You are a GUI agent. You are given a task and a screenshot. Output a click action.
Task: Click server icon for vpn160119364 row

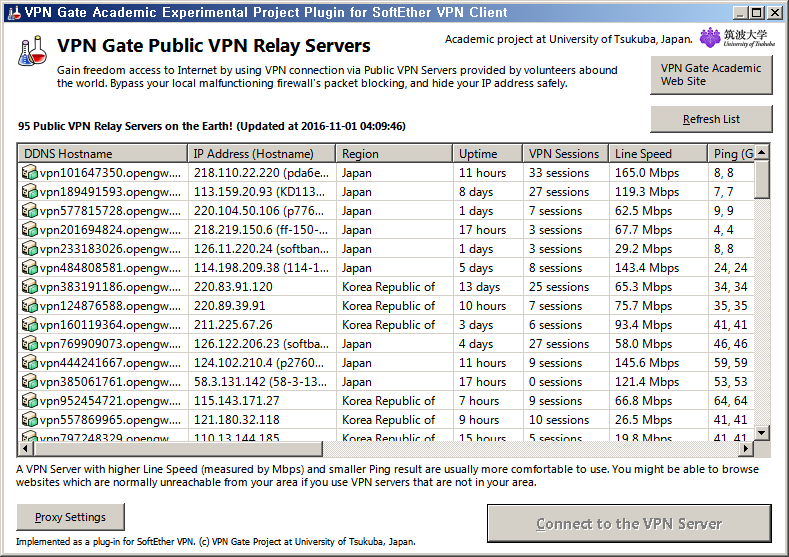30,325
